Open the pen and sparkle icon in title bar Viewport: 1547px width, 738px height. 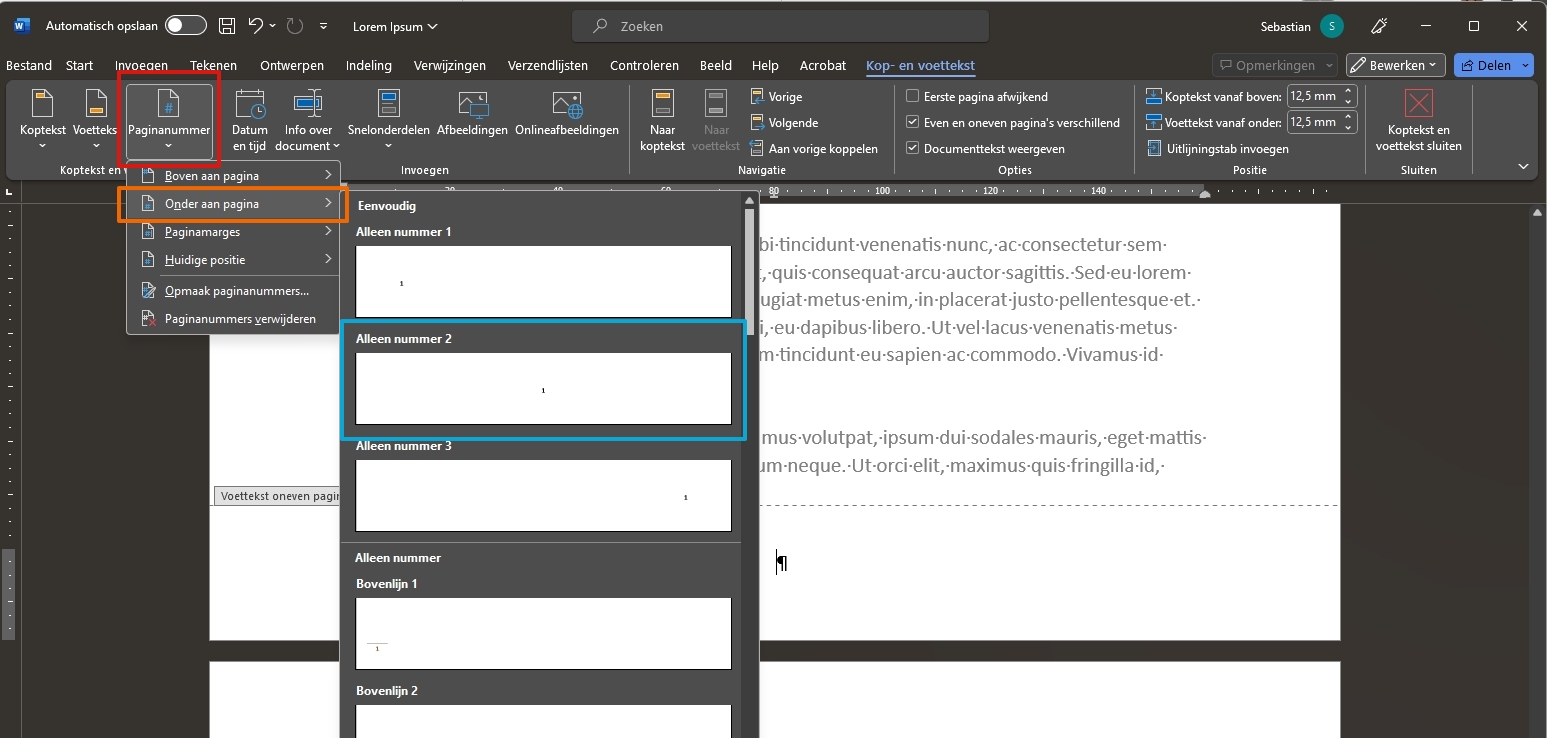point(1379,26)
